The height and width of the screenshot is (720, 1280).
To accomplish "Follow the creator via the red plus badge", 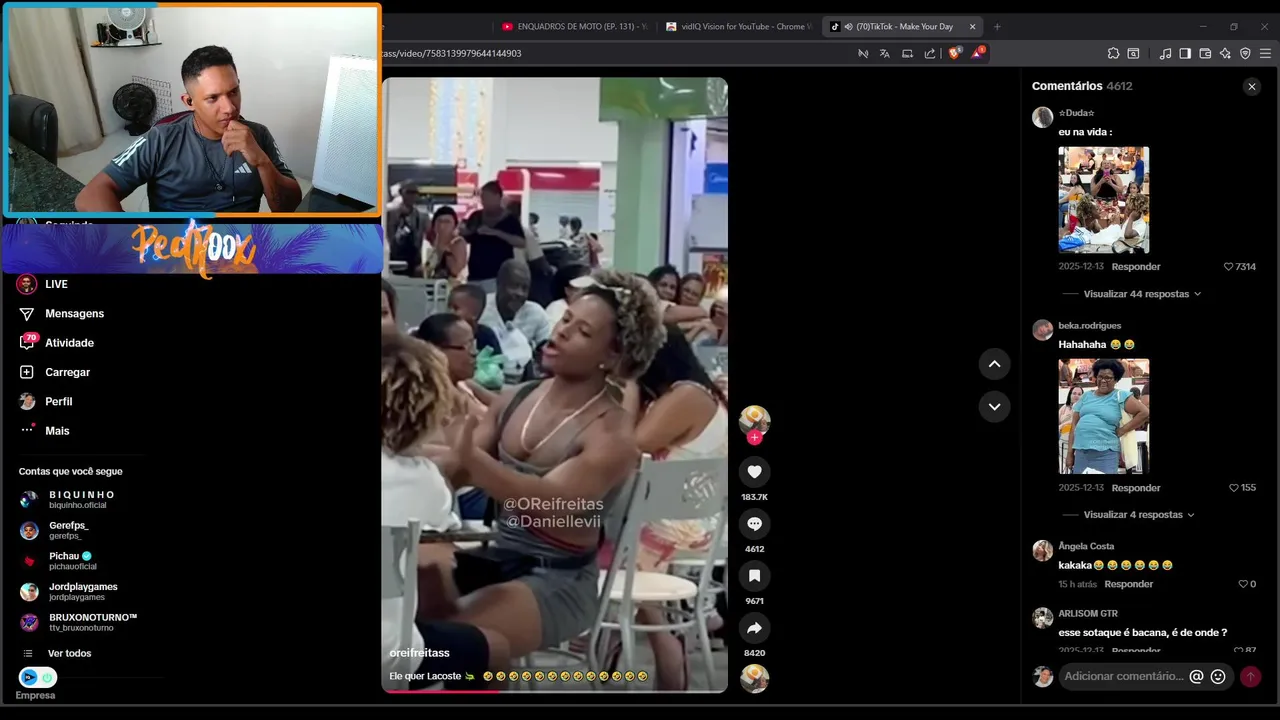I will [754, 437].
